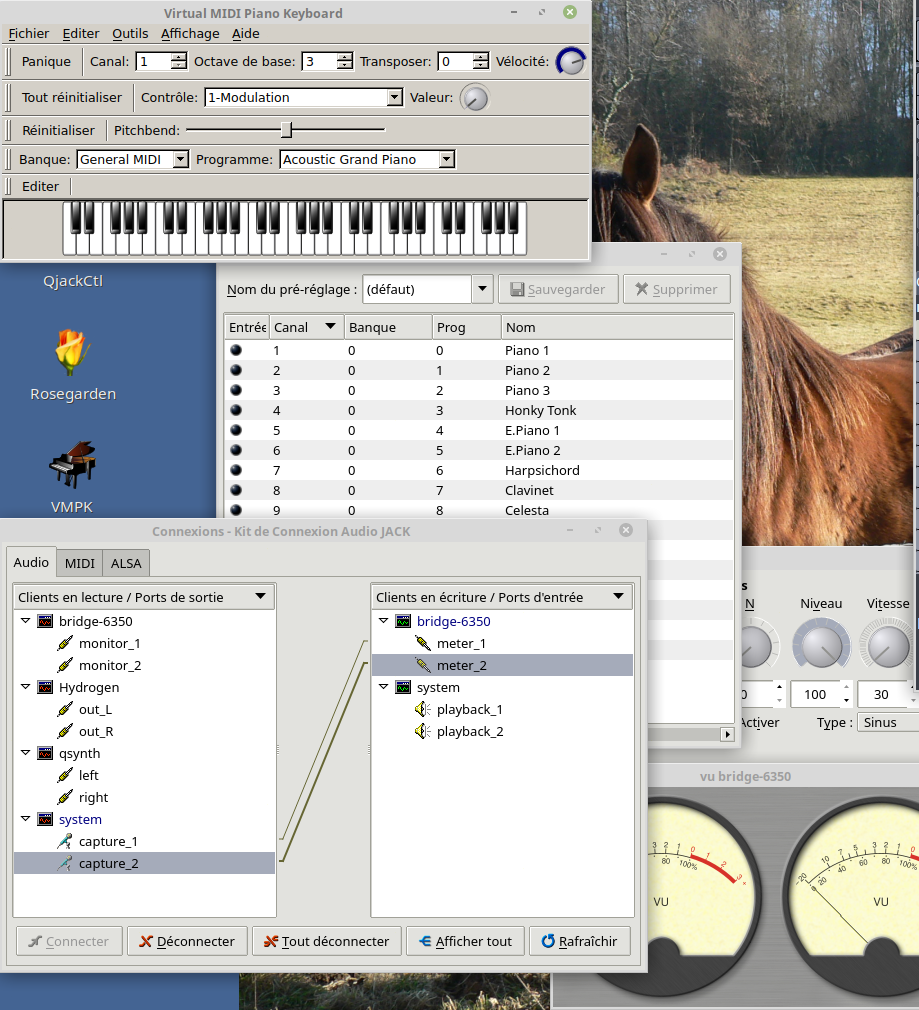
Task: Toggle channel 3 Piano 3 entry LED
Action: tap(236, 390)
